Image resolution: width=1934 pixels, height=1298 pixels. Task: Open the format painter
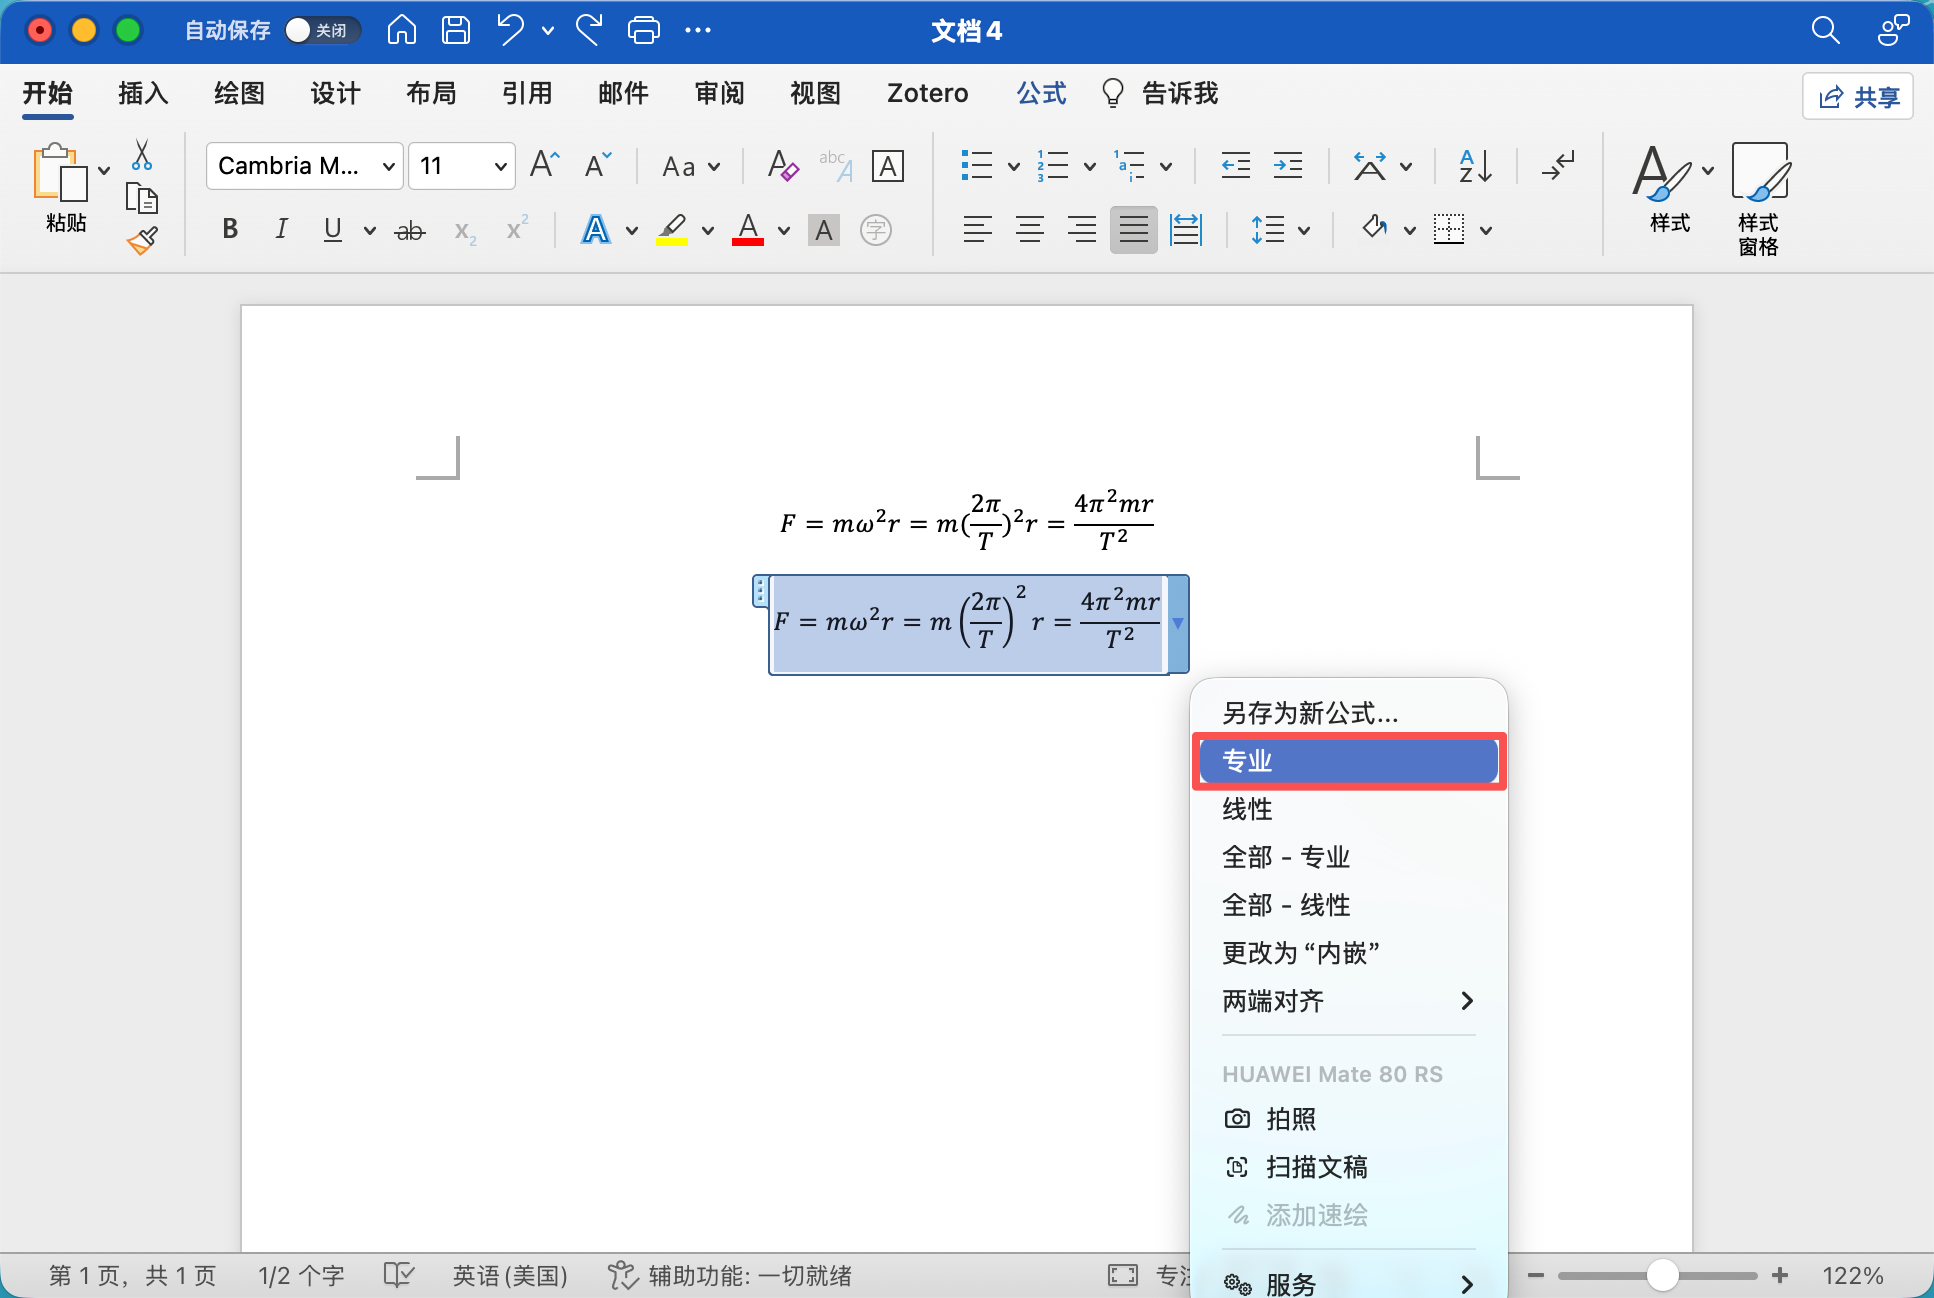(143, 240)
